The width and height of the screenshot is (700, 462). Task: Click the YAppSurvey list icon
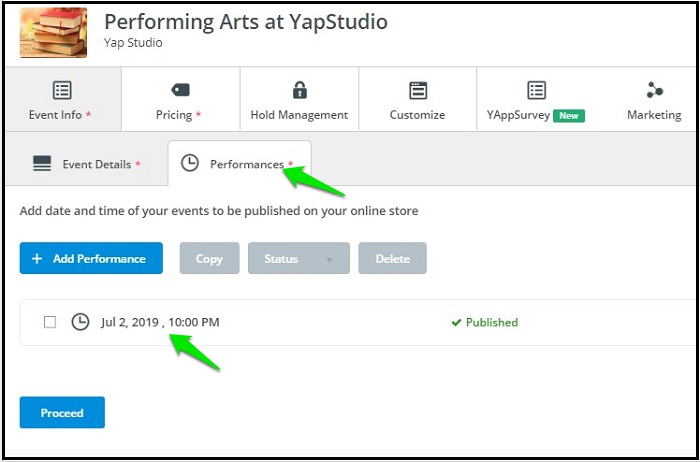[x=536, y=90]
